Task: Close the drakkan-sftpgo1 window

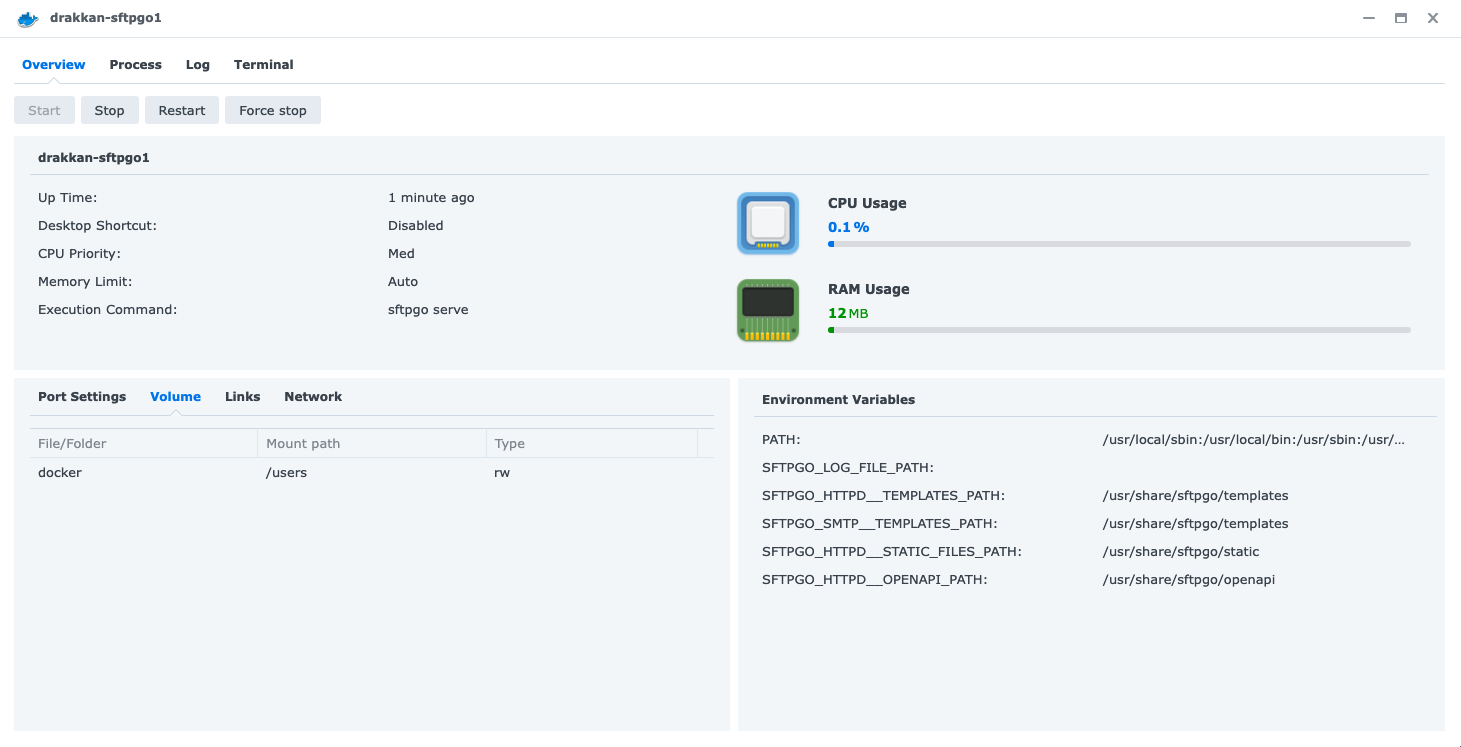Action: click(1433, 18)
